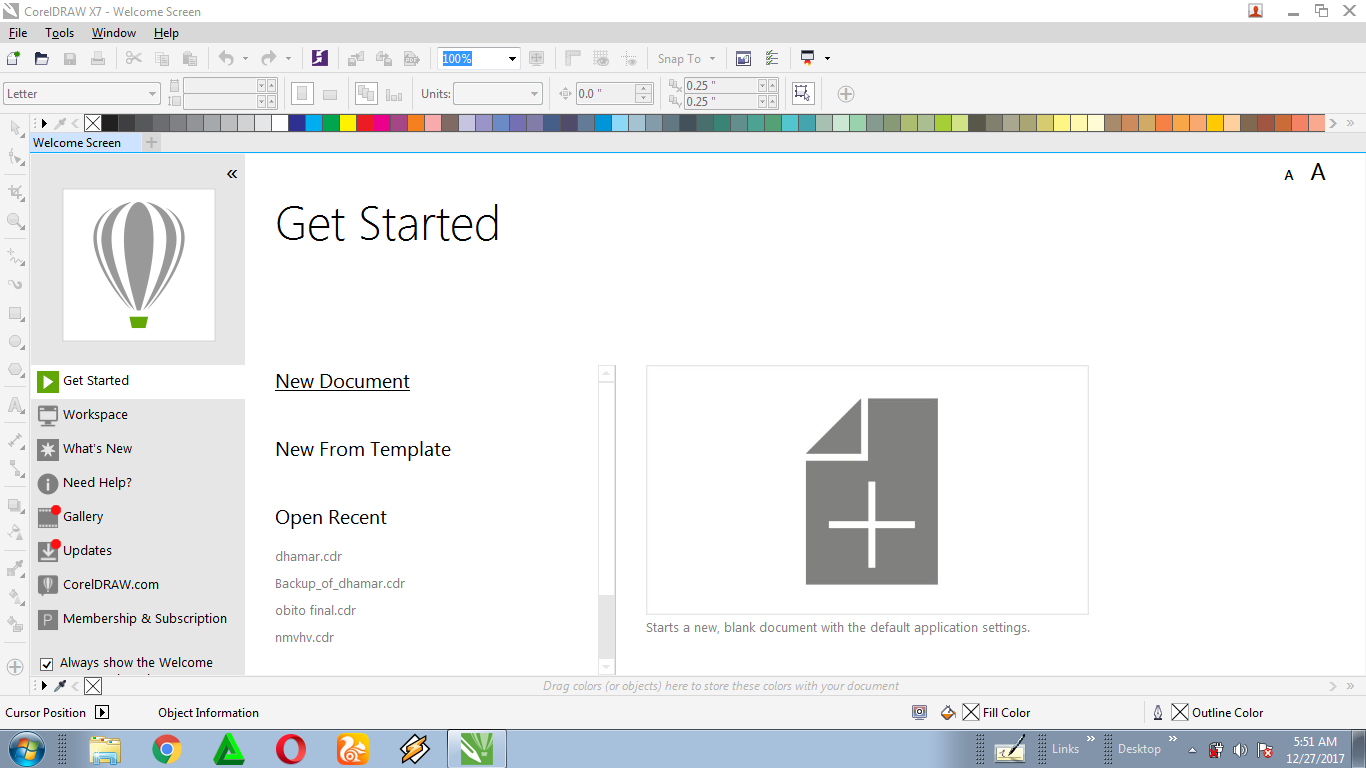The width and height of the screenshot is (1366, 768).
Task: Click the color proofing icon in status bar
Action: tap(919, 713)
